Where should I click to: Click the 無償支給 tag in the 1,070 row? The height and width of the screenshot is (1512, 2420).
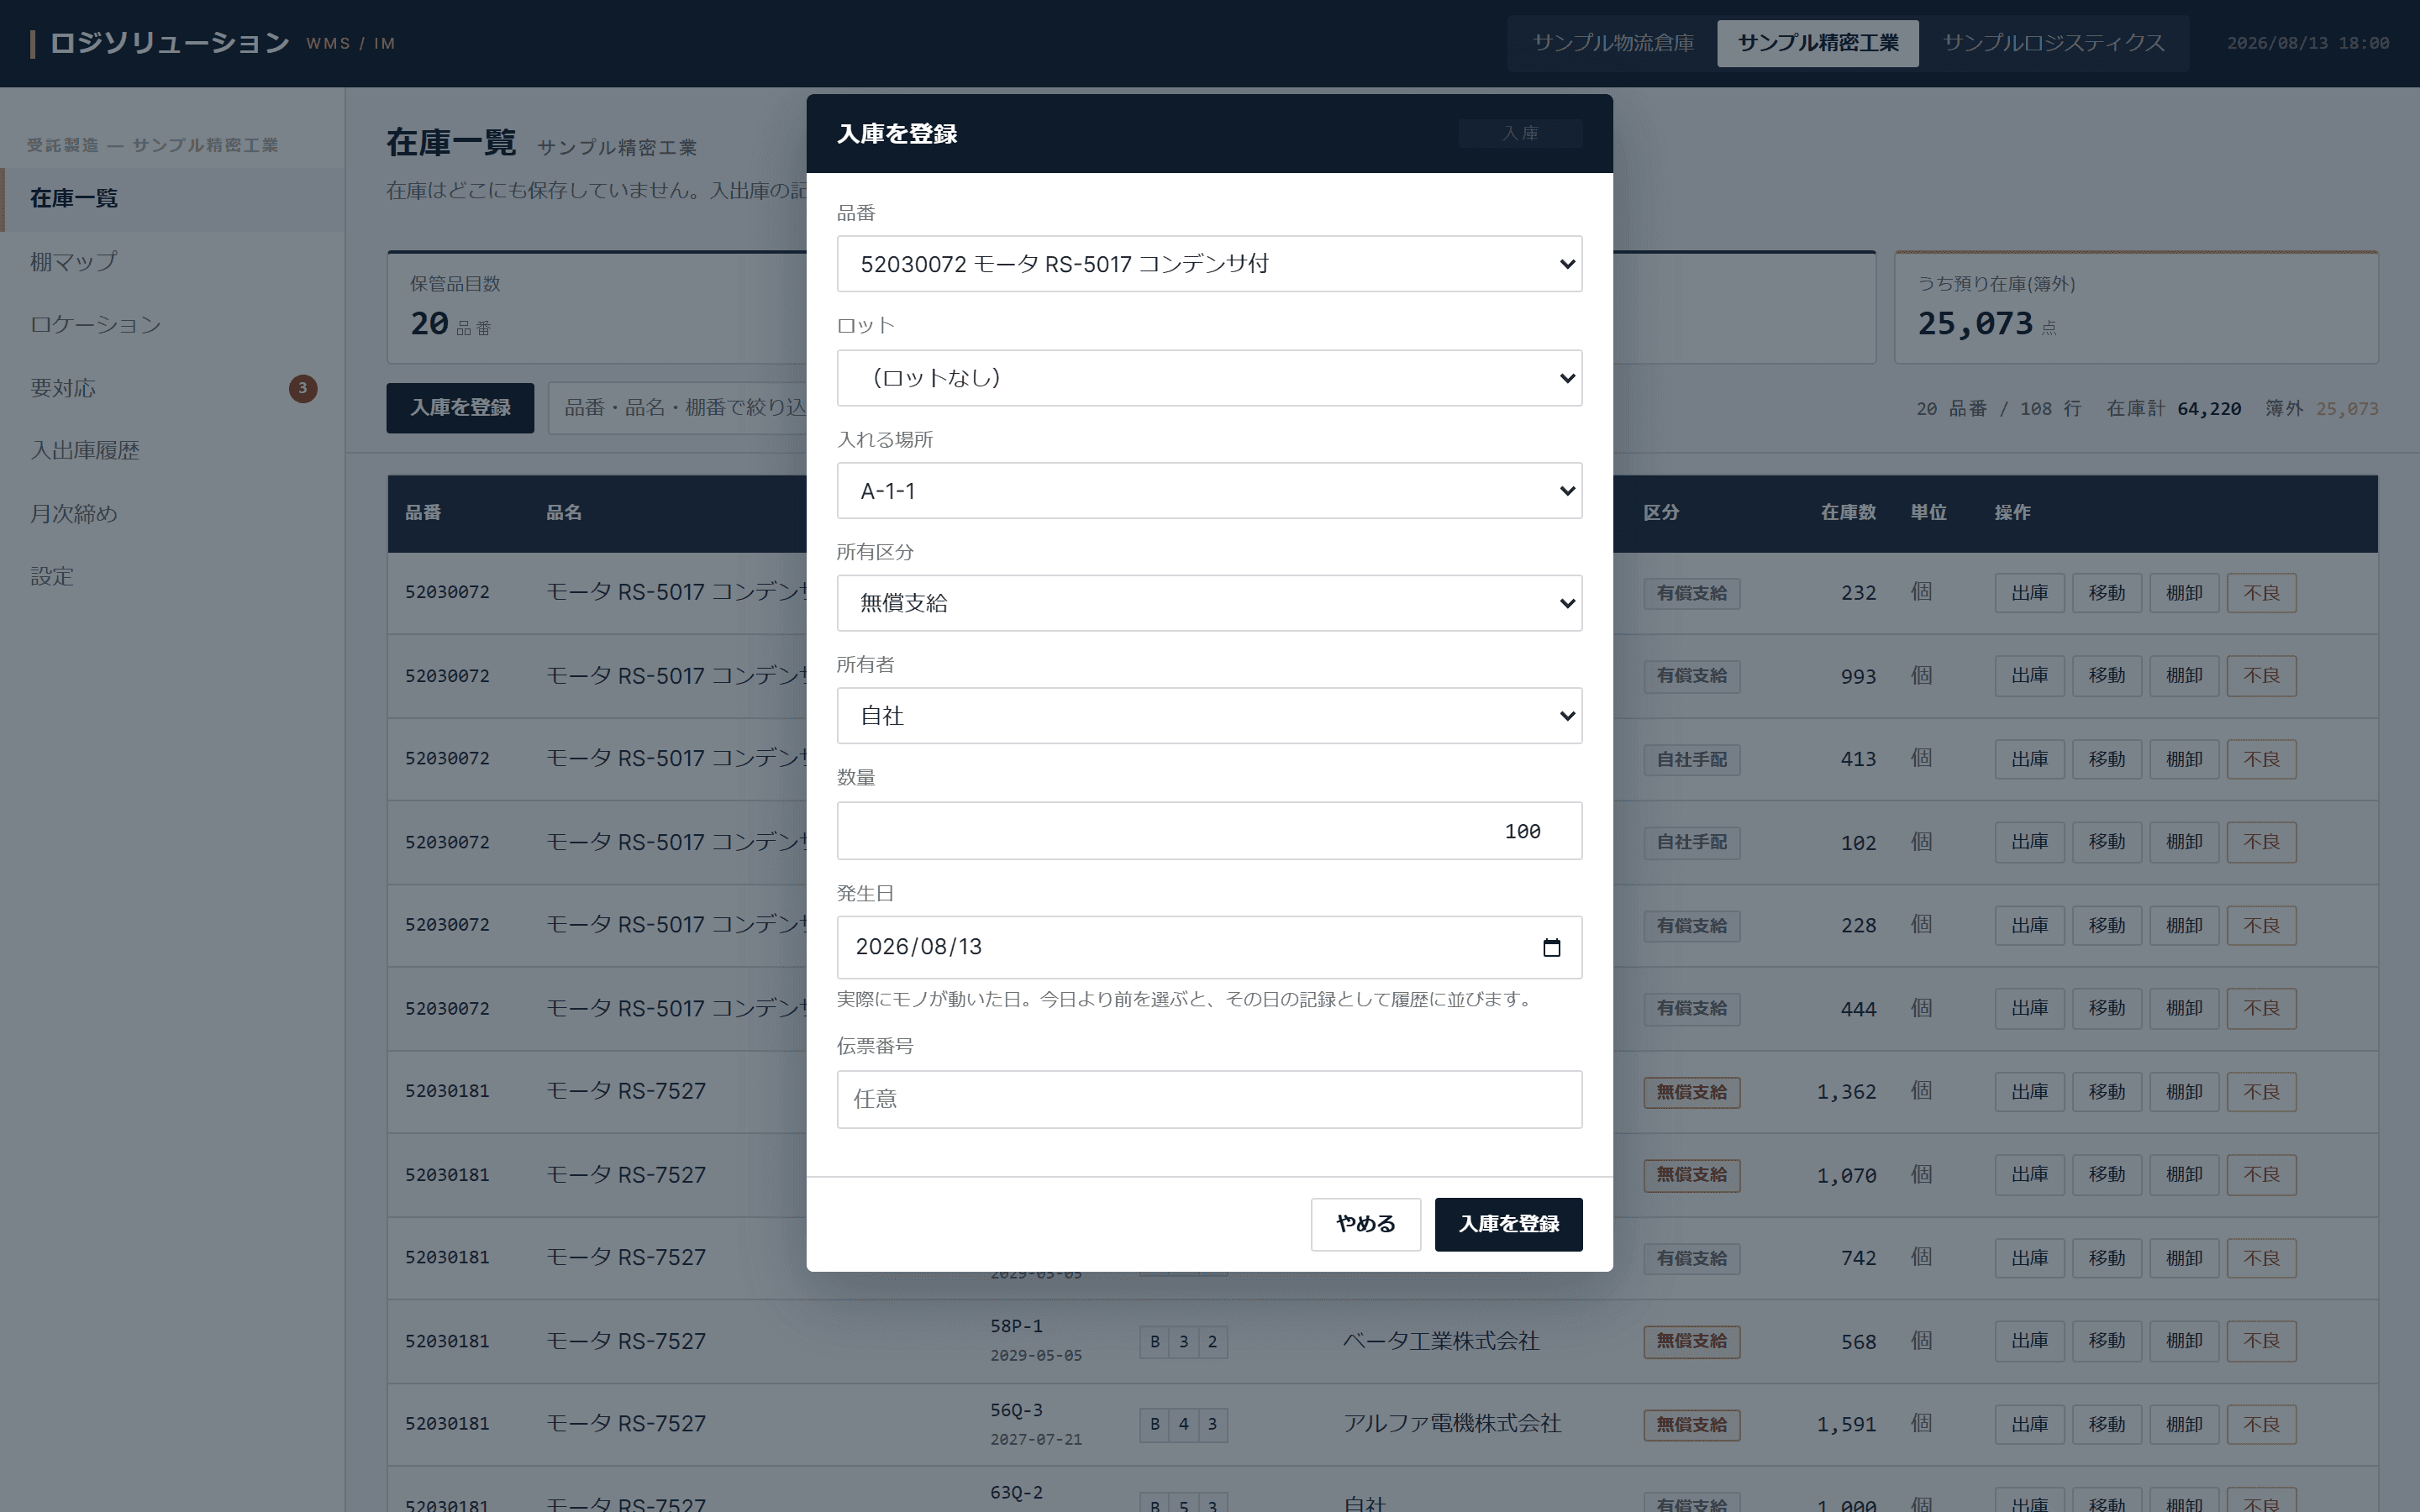(1691, 1175)
